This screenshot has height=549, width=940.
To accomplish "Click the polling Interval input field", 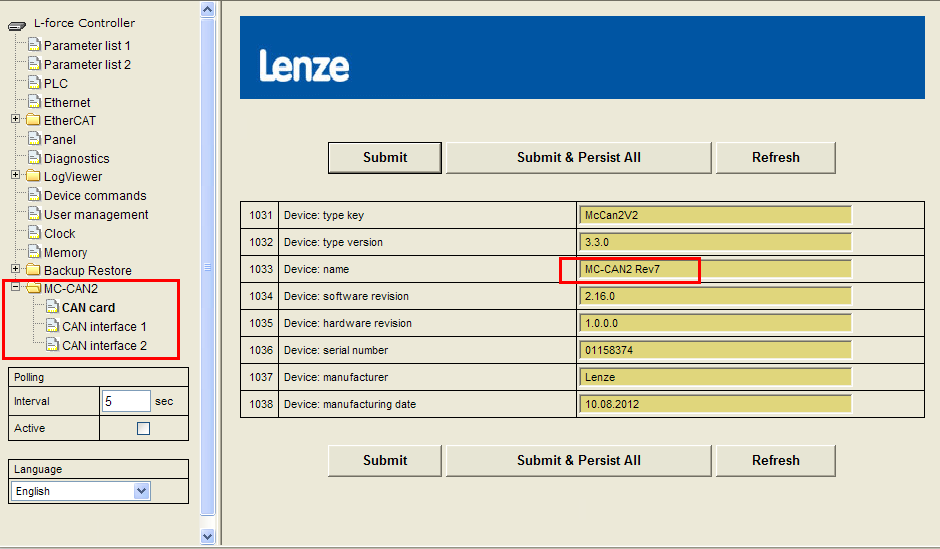I will (126, 401).
